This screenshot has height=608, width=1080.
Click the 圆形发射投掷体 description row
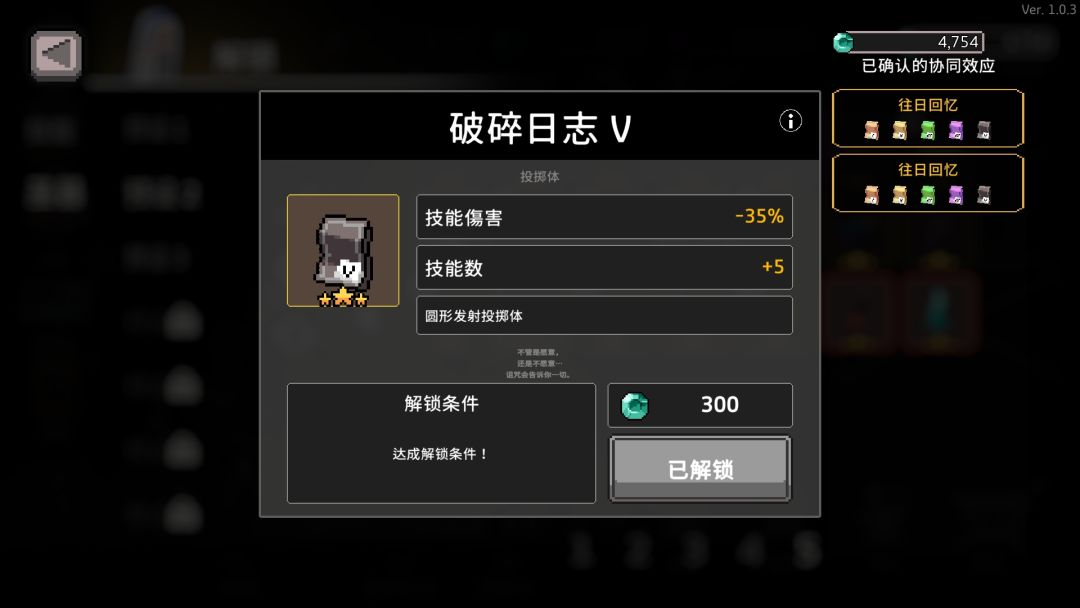pyautogui.click(x=604, y=315)
